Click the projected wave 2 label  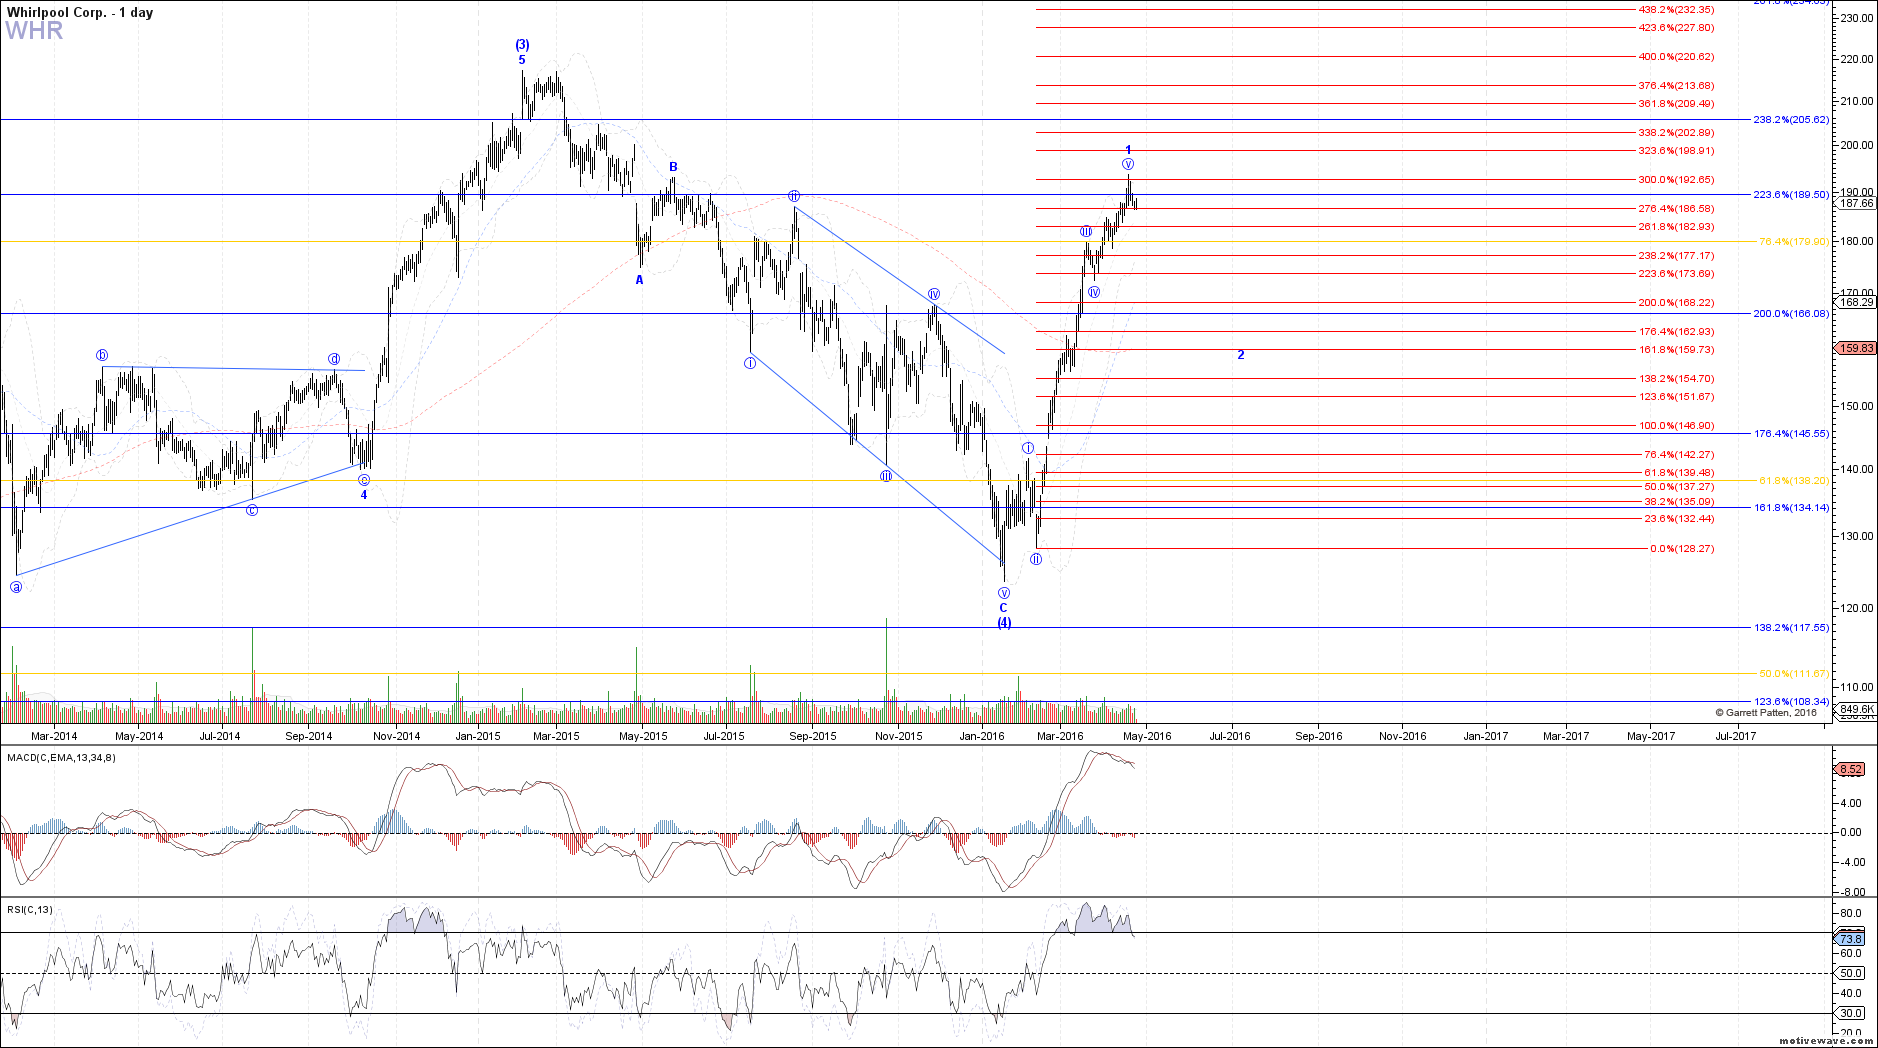[1241, 355]
